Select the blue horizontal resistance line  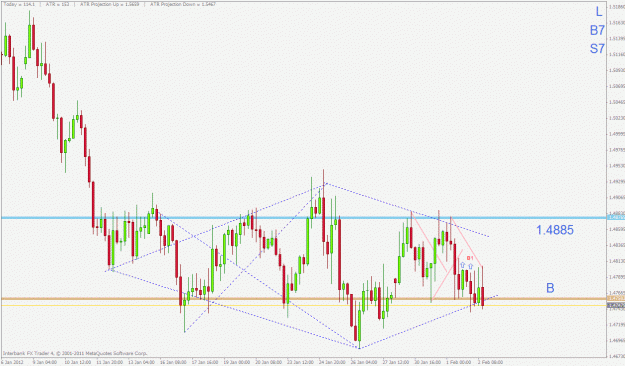(x=303, y=218)
